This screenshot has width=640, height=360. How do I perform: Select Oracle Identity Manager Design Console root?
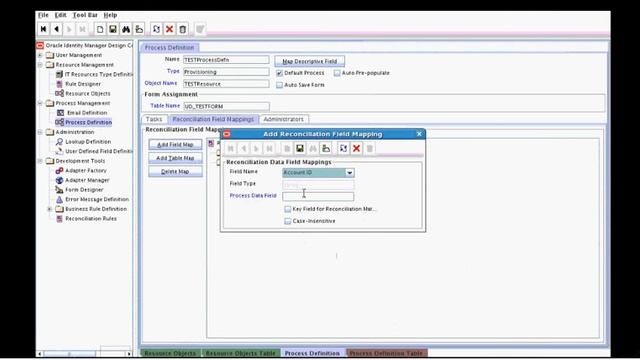pyautogui.click(x=89, y=45)
